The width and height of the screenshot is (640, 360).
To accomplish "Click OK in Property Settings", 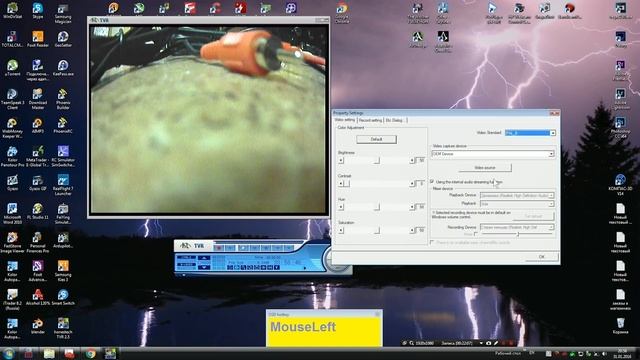I will point(541,256).
